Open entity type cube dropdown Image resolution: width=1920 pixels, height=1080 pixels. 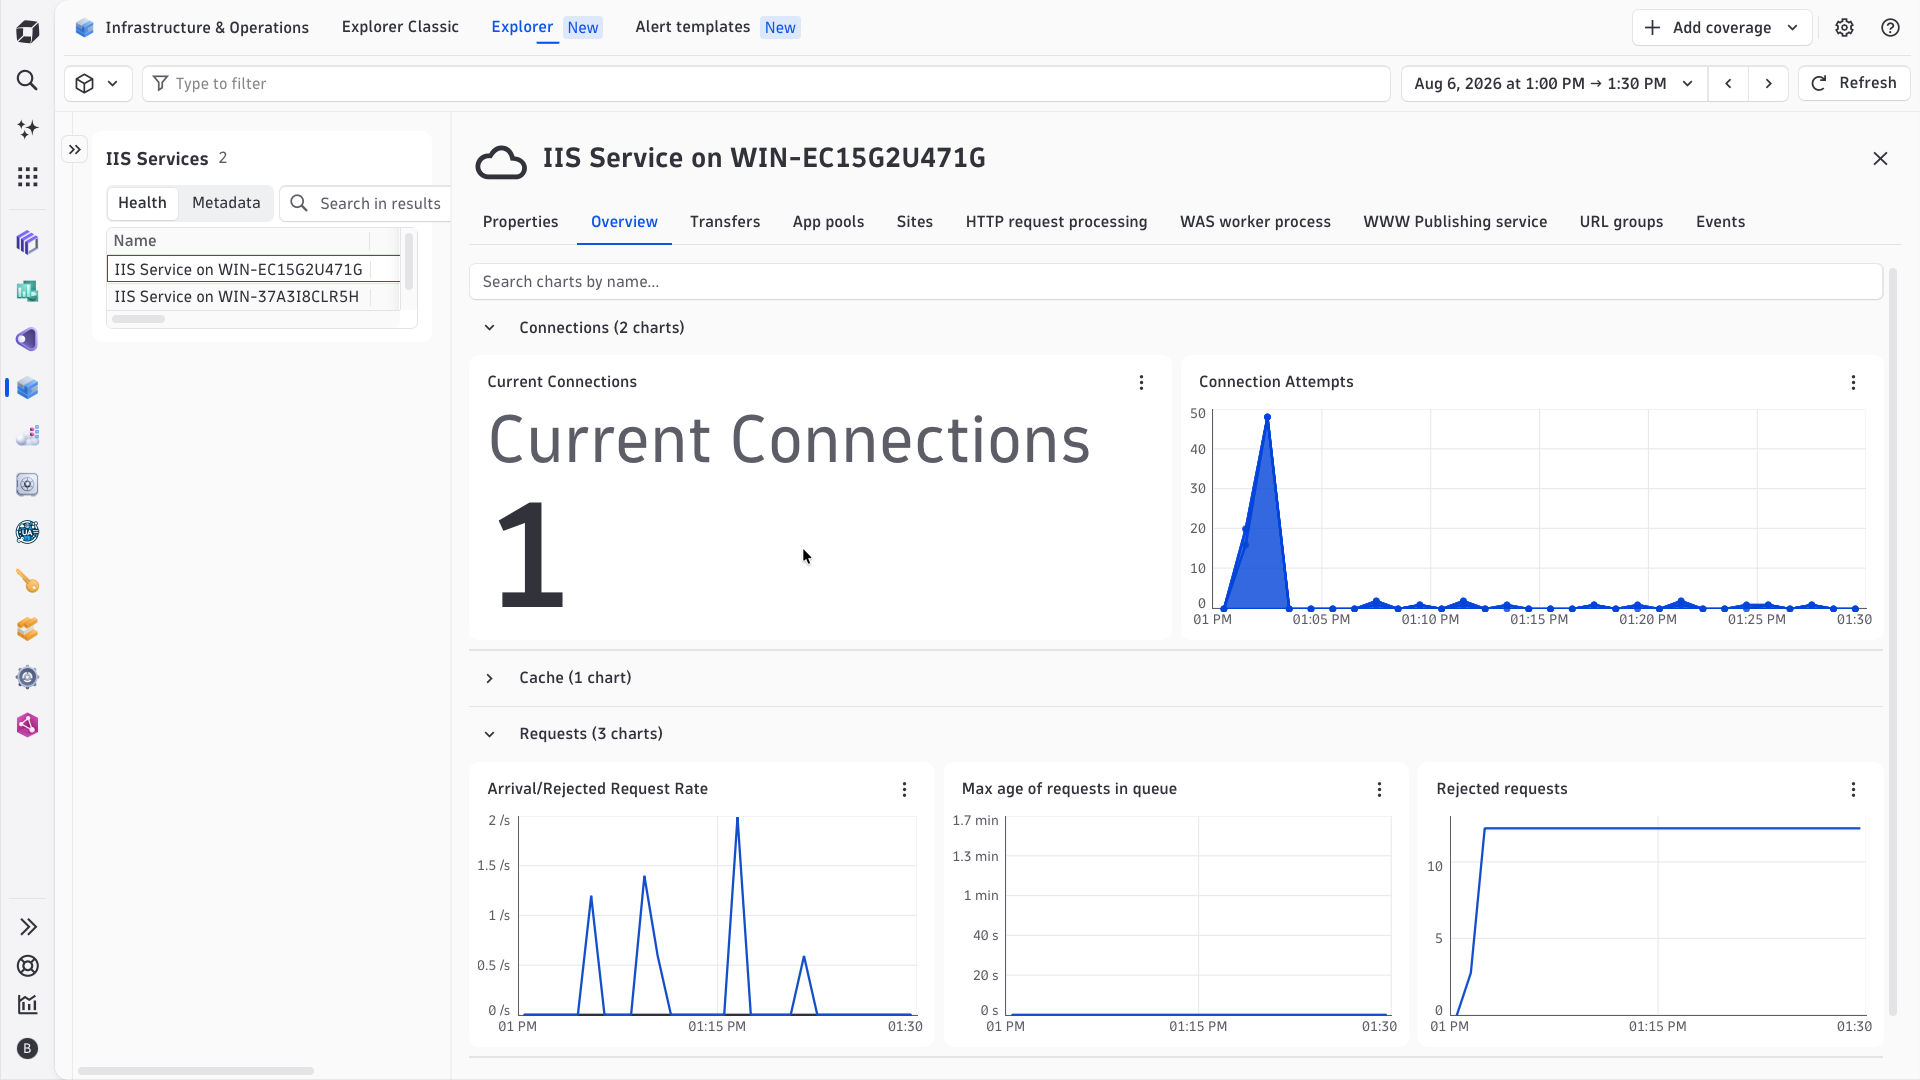point(98,84)
